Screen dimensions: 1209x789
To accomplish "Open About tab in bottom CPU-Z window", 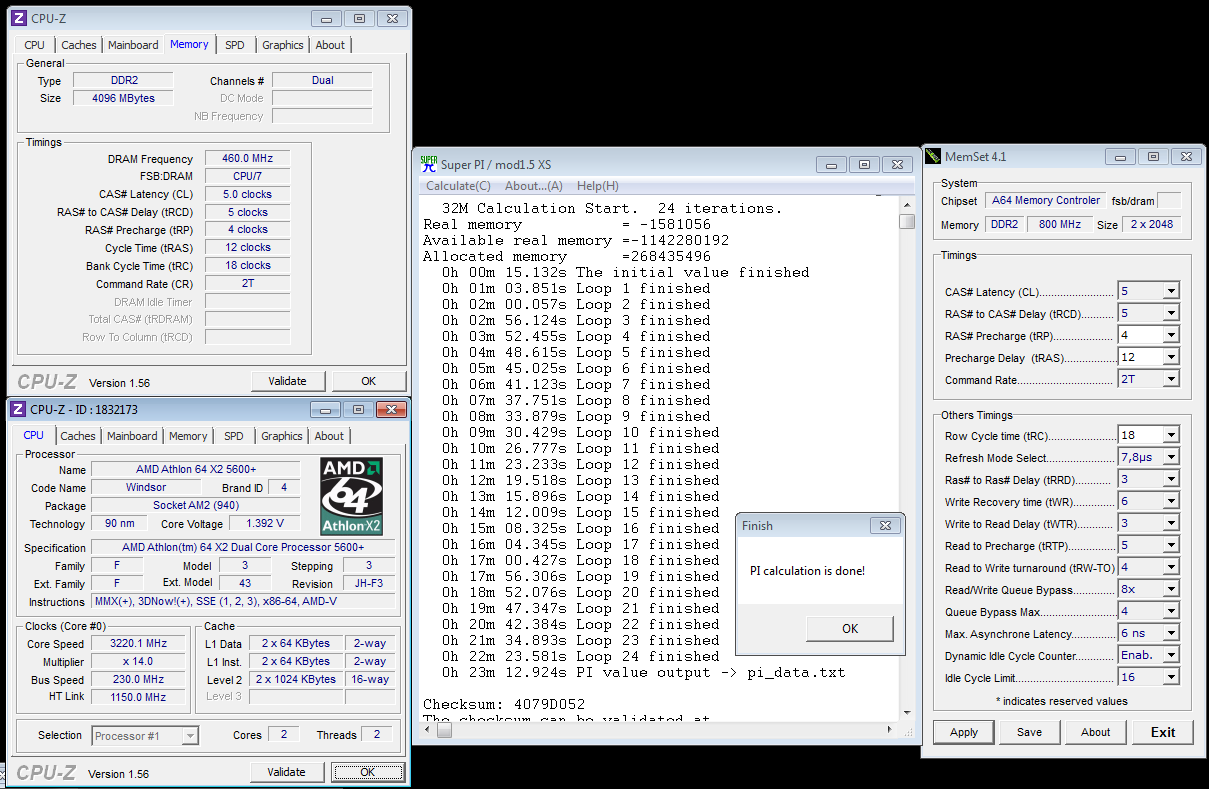I will tap(329, 436).
